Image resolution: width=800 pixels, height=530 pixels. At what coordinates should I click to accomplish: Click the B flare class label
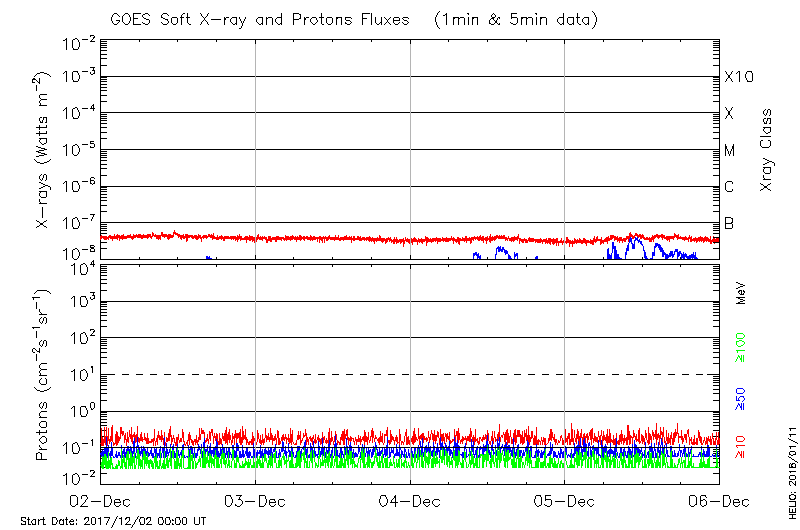coord(729,223)
